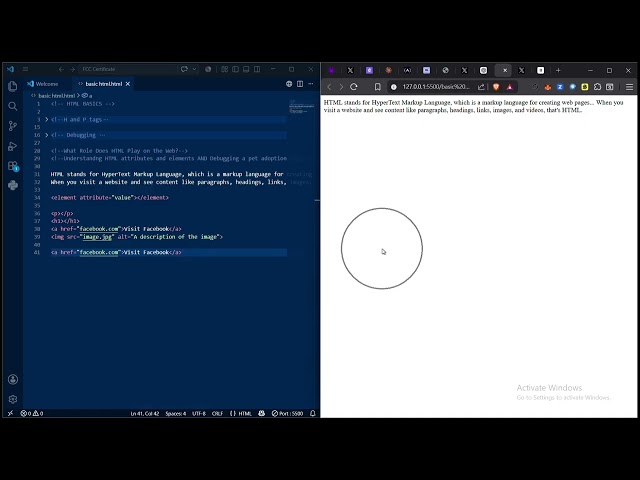The width and height of the screenshot is (640, 480).
Task: Open the Customize Layout control
Action: [224, 69]
